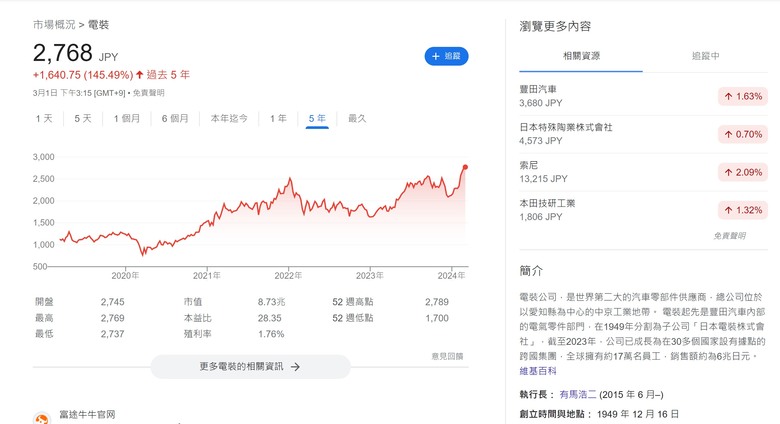Open the 市場概況 breadcrumb link

[54, 24]
